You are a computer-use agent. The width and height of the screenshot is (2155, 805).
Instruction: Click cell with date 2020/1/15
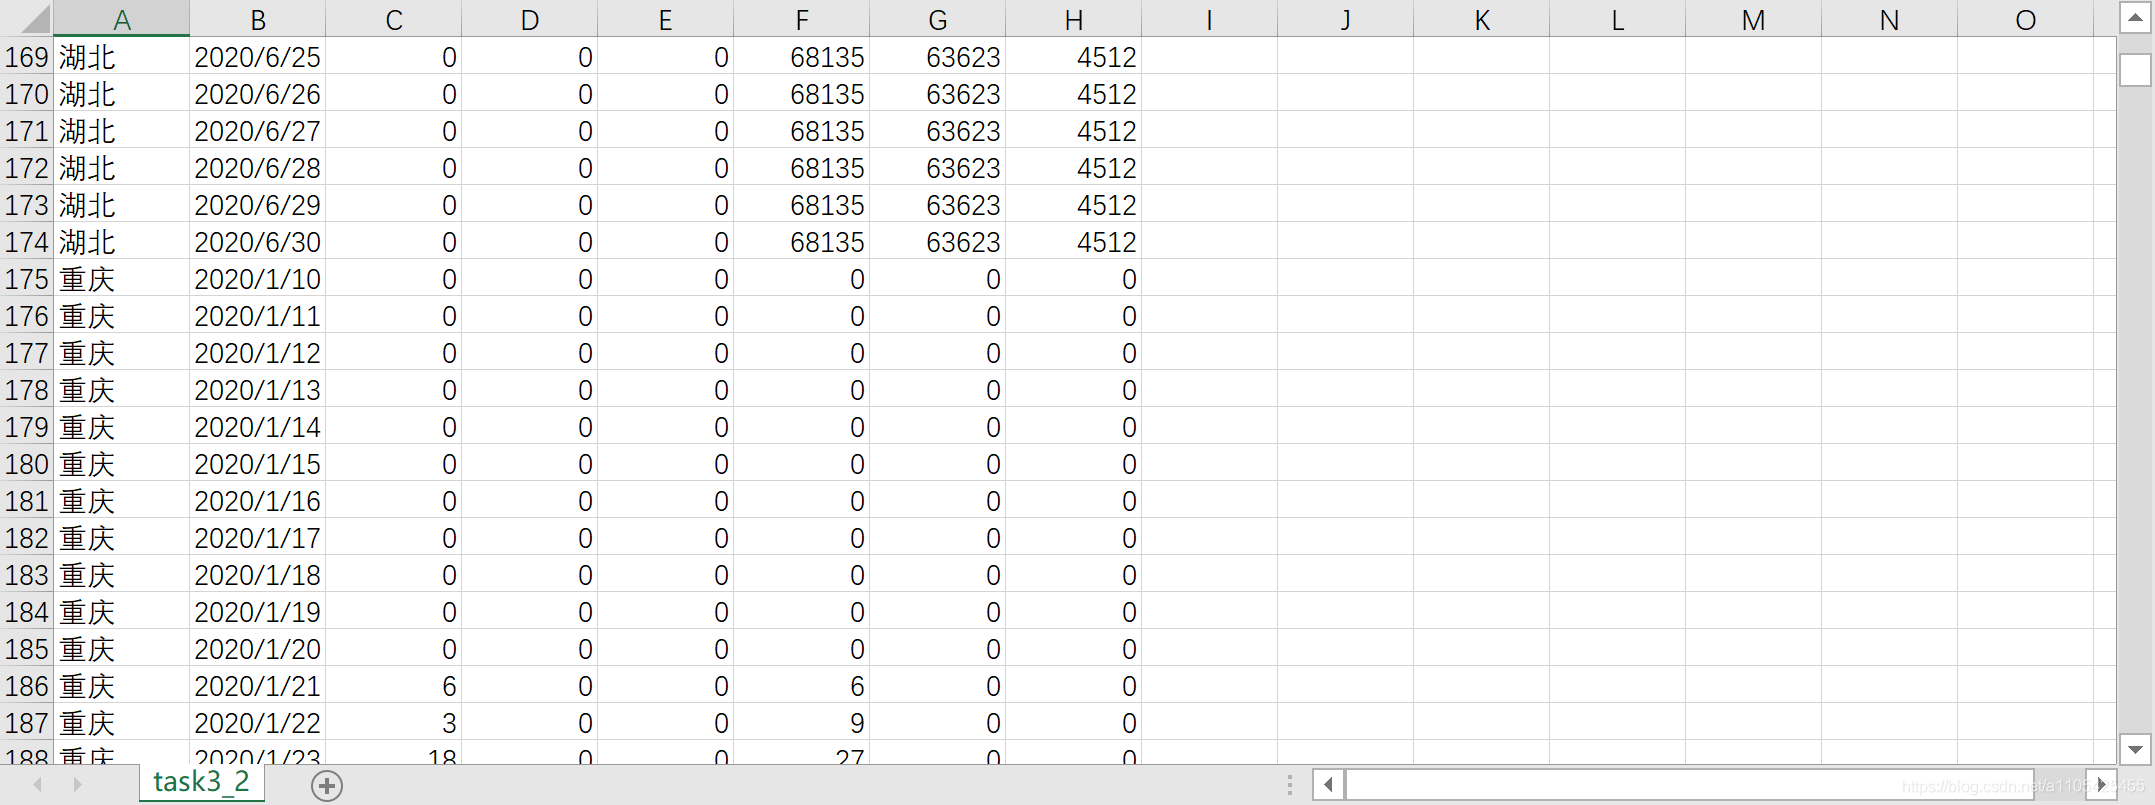pos(258,464)
